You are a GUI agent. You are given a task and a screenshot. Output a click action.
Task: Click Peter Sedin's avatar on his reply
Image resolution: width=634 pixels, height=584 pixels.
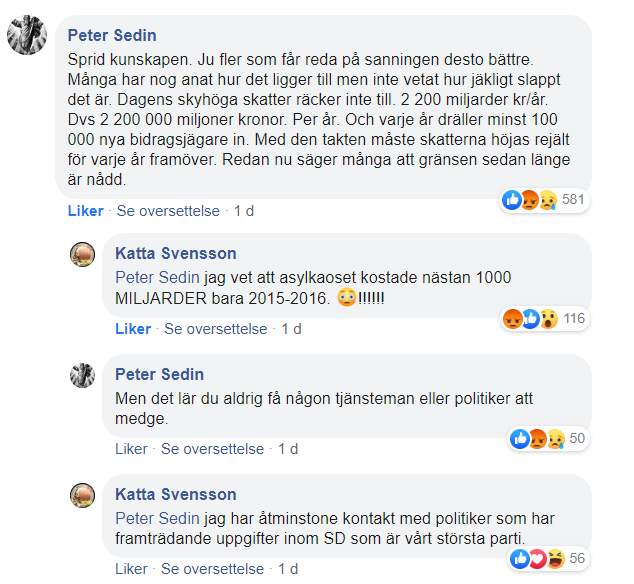point(82,375)
